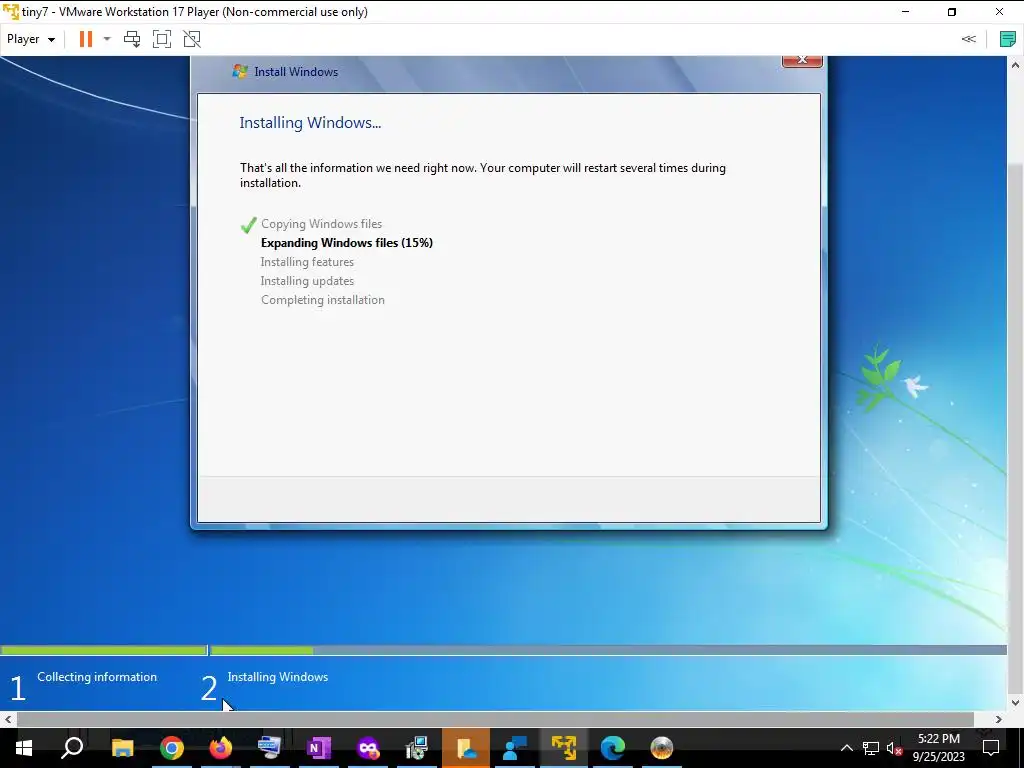
Task: Click the Install Windows logo icon
Action: 240,71
